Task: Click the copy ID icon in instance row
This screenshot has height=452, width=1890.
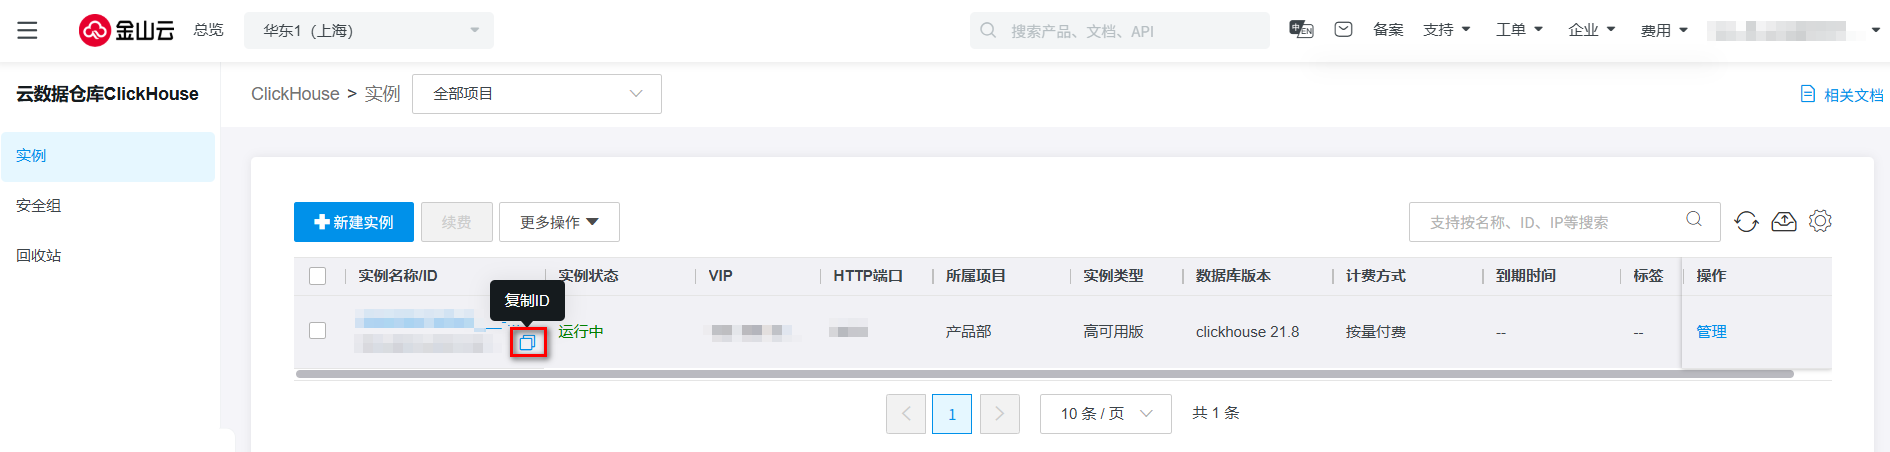Action: point(528,342)
